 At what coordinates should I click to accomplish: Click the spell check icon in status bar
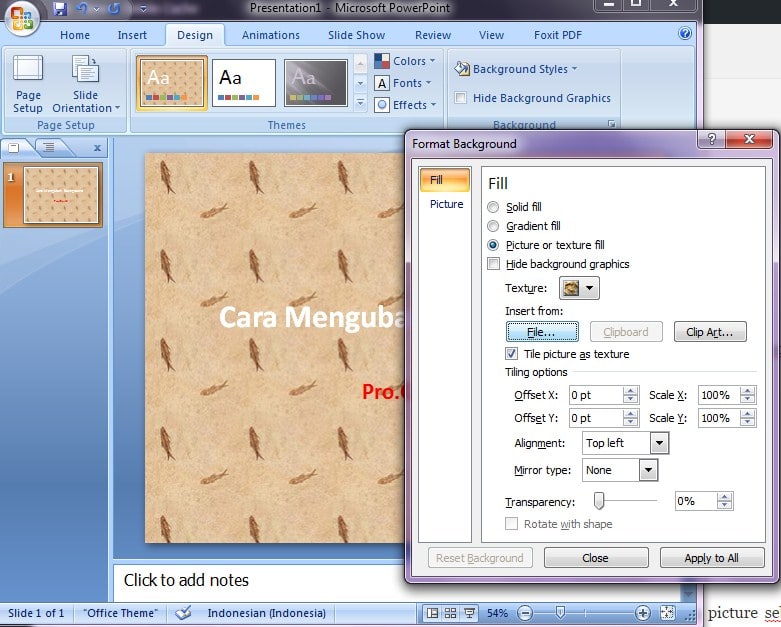click(x=183, y=613)
